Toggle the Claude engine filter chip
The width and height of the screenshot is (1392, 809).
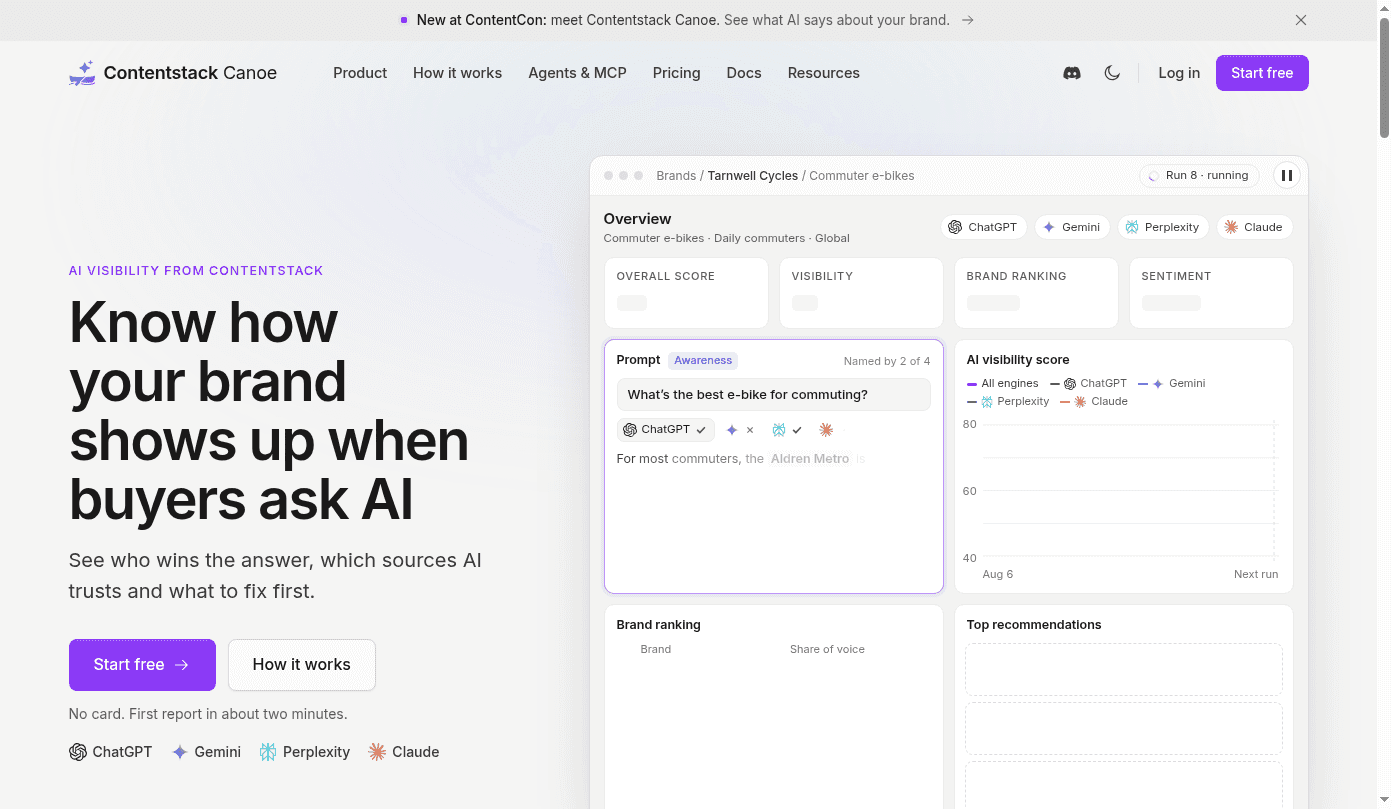(x=1254, y=227)
